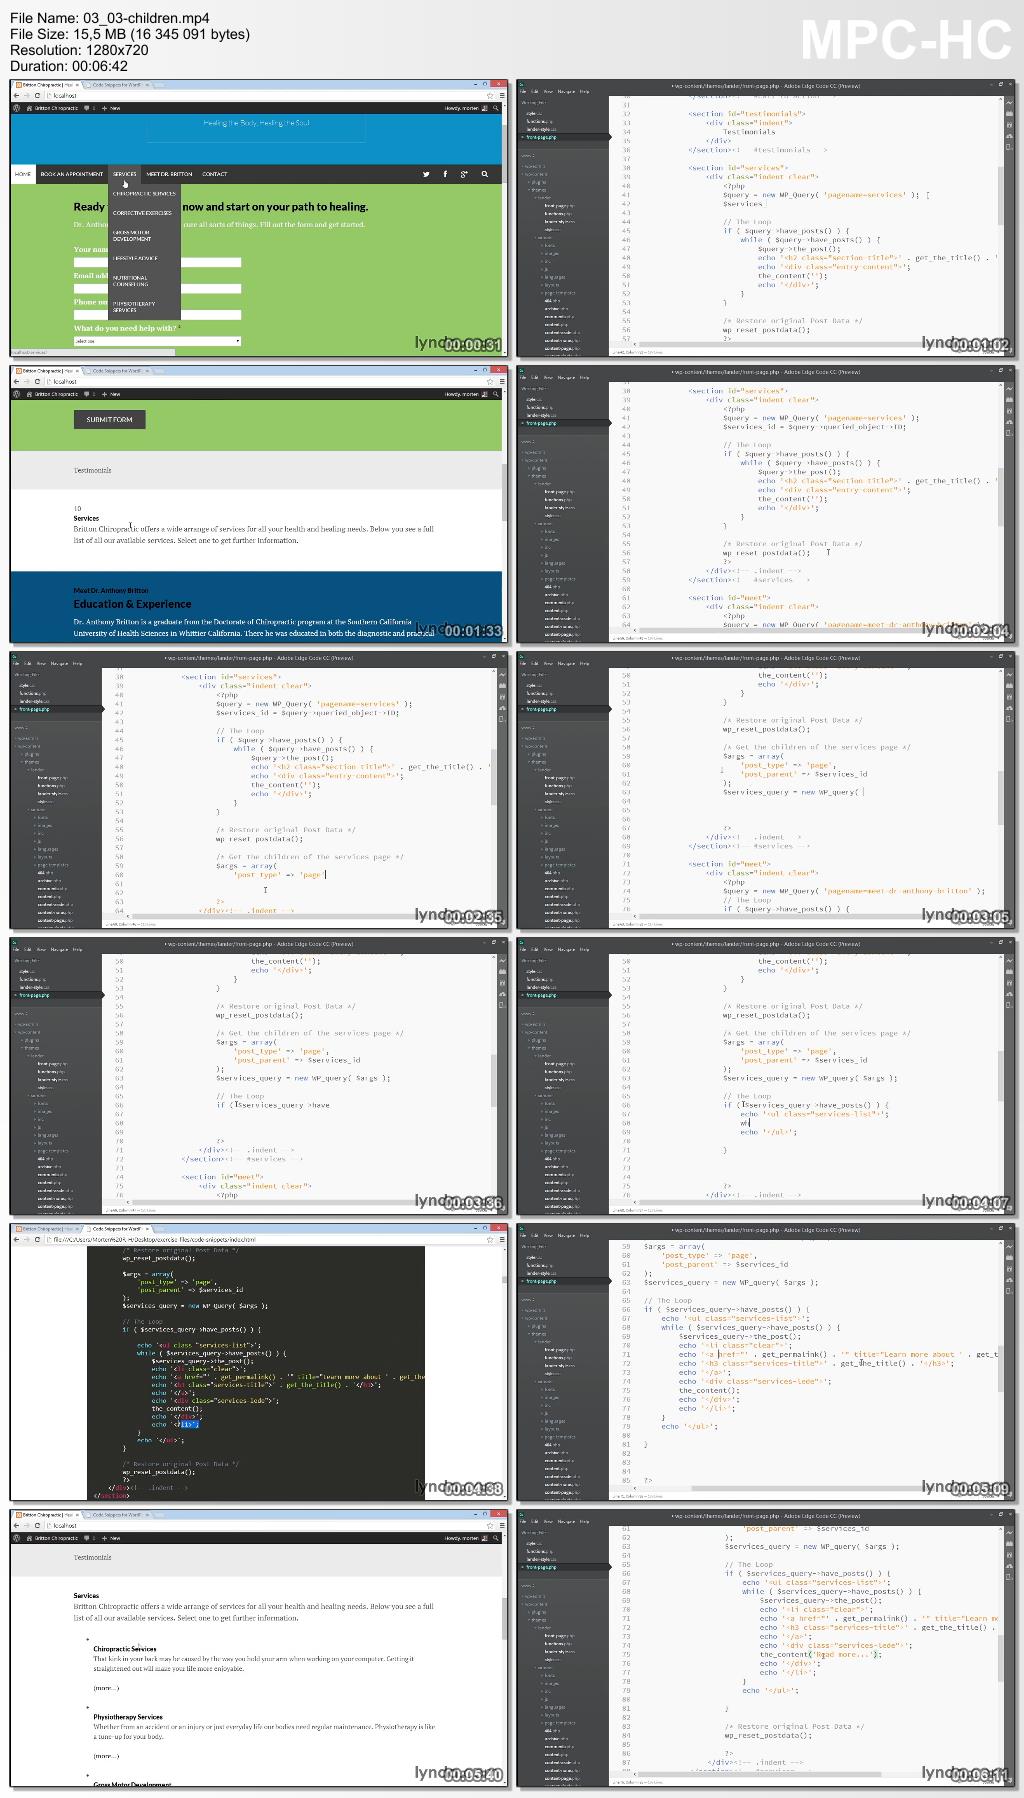Select MEET DR. BRITTON in the 00:00:31 thumbnail
The width and height of the screenshot is (1024, 1798).
[x=169, y=174]
